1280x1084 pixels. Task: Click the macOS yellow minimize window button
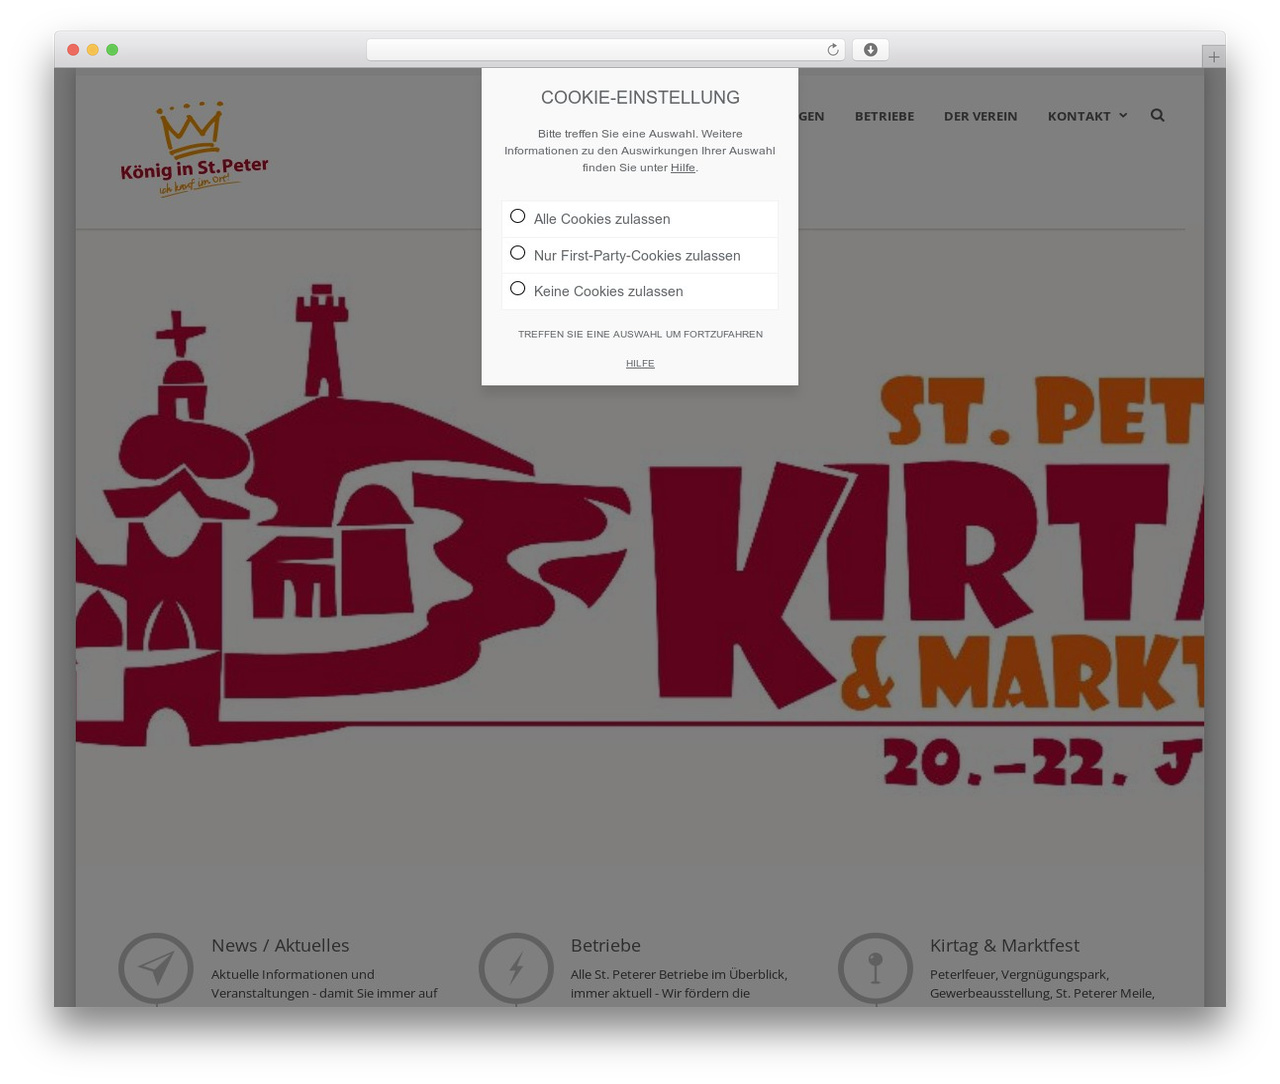(92, 50)
